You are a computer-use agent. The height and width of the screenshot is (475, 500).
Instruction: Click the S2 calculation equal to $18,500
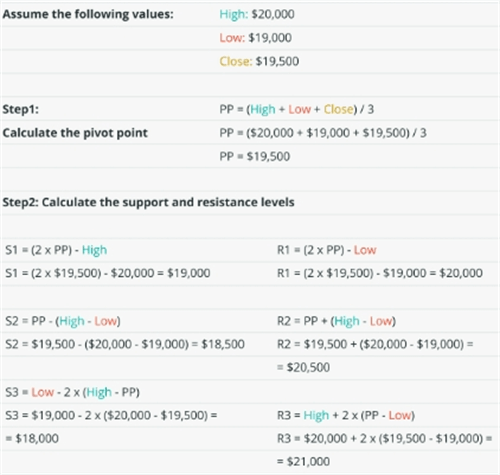coord(125,344)
